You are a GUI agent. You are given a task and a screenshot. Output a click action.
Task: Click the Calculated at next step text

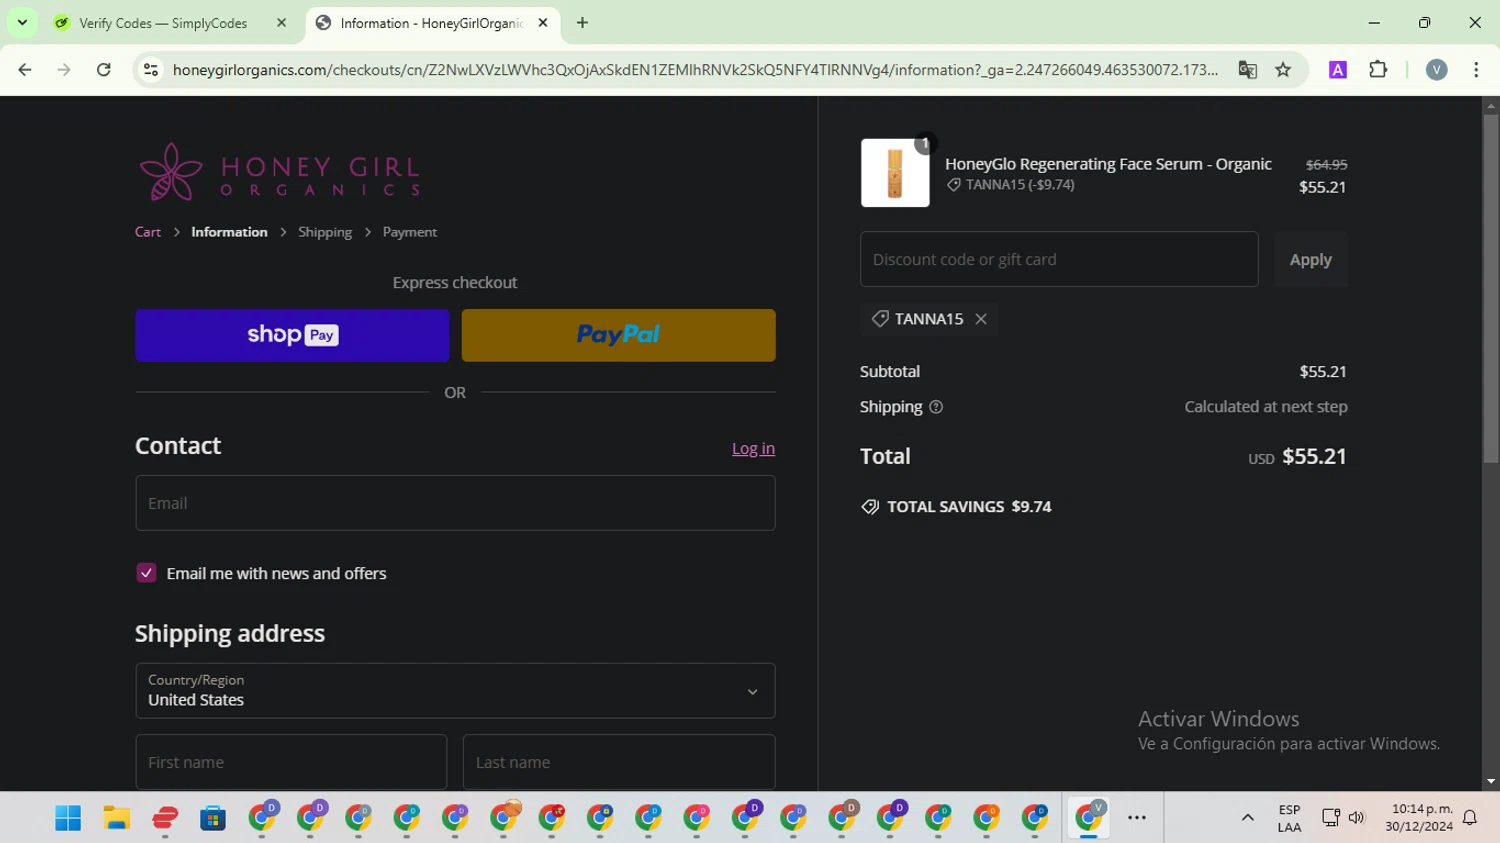tap(1266, 407)
